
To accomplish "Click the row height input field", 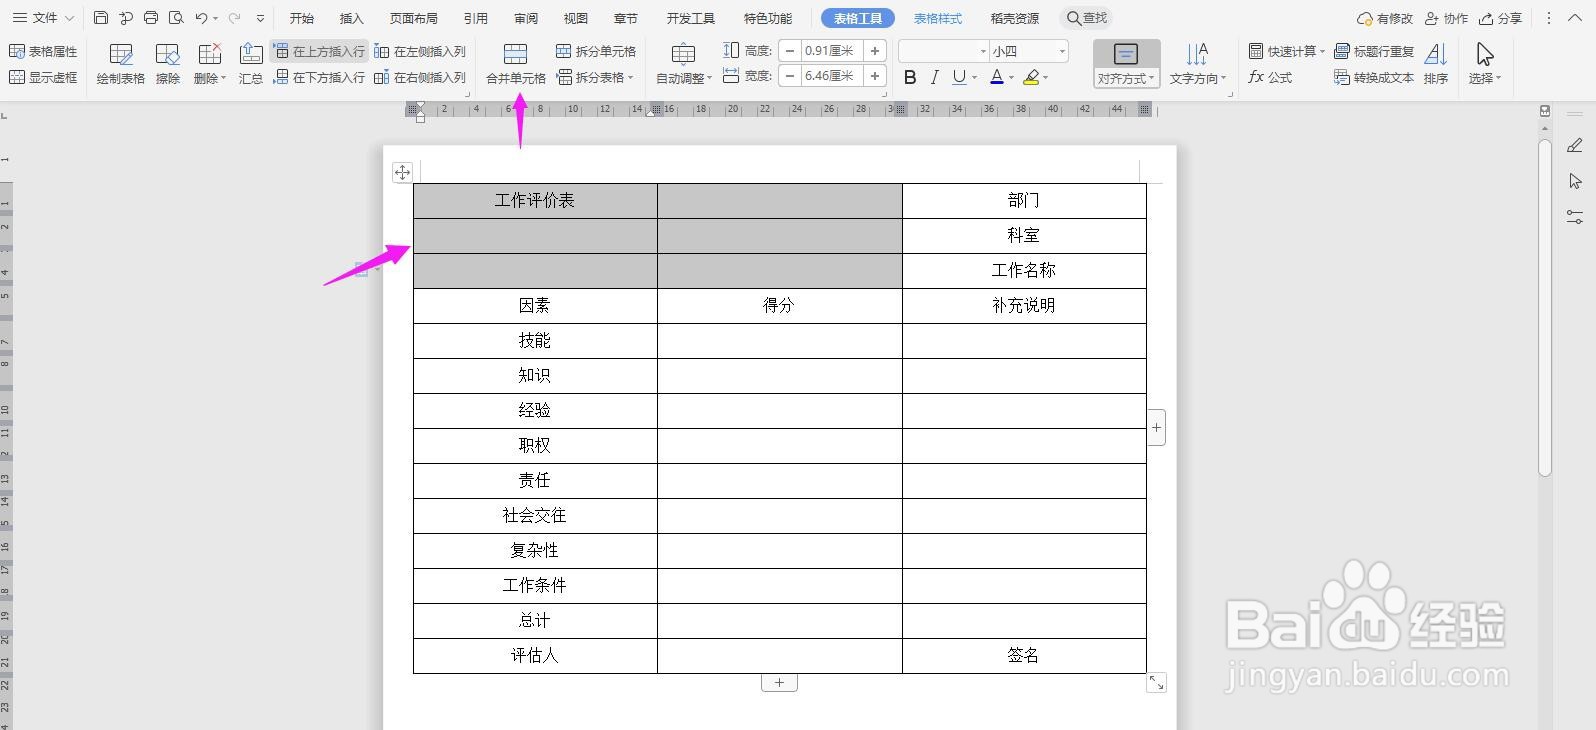I will (832, 51).
